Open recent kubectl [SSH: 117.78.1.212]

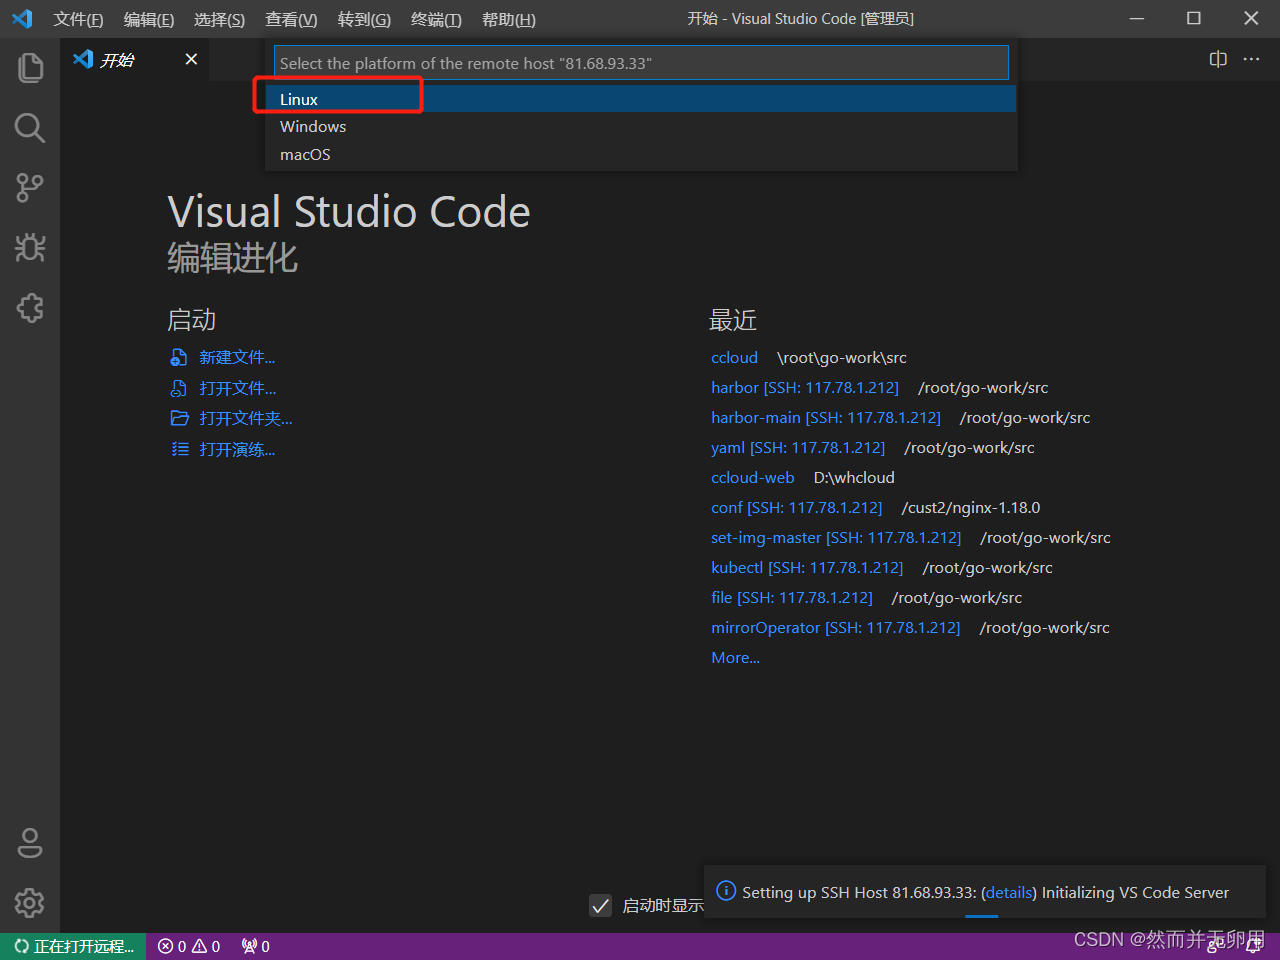807,567
